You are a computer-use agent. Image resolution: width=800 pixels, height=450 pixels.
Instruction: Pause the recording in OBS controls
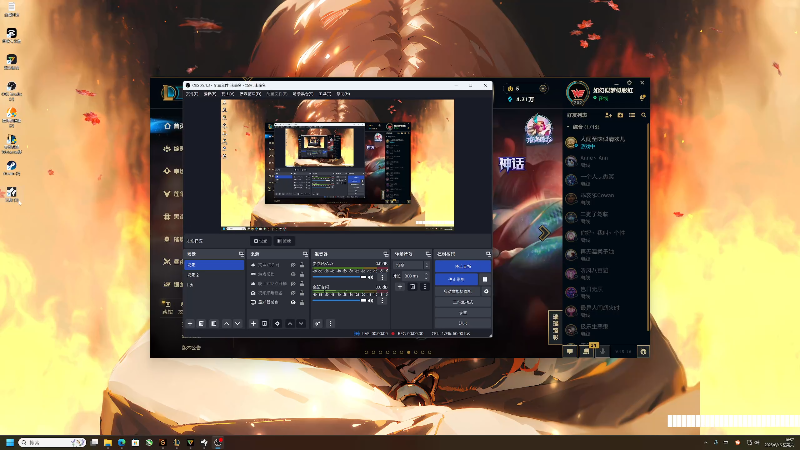[x=485, y=280]
